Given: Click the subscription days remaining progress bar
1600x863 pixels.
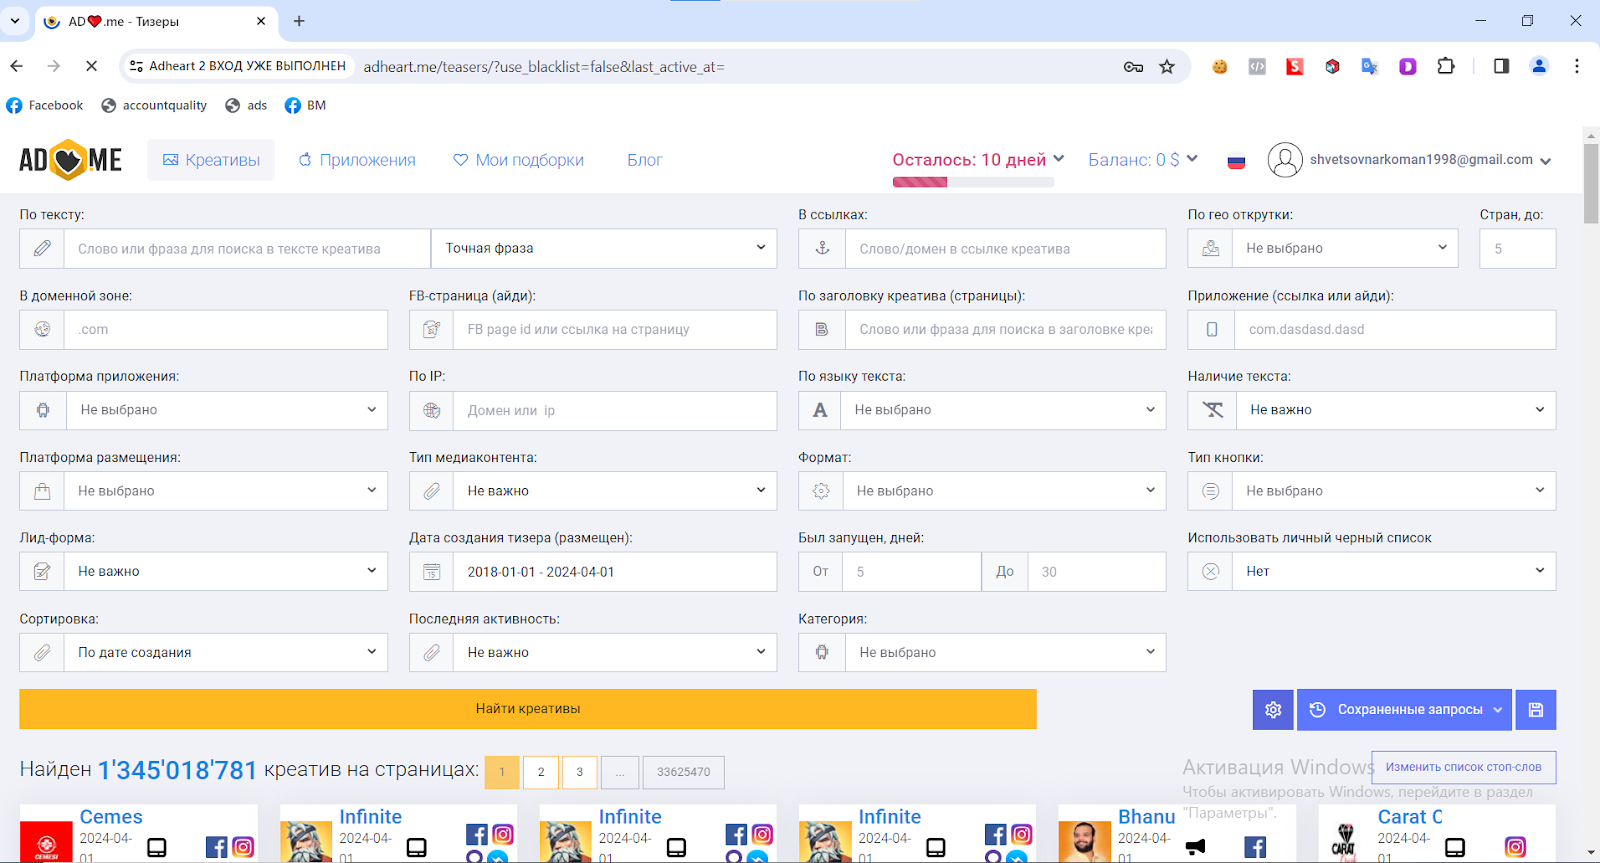Looking at the screenshot, I should (x=973, y=182).
